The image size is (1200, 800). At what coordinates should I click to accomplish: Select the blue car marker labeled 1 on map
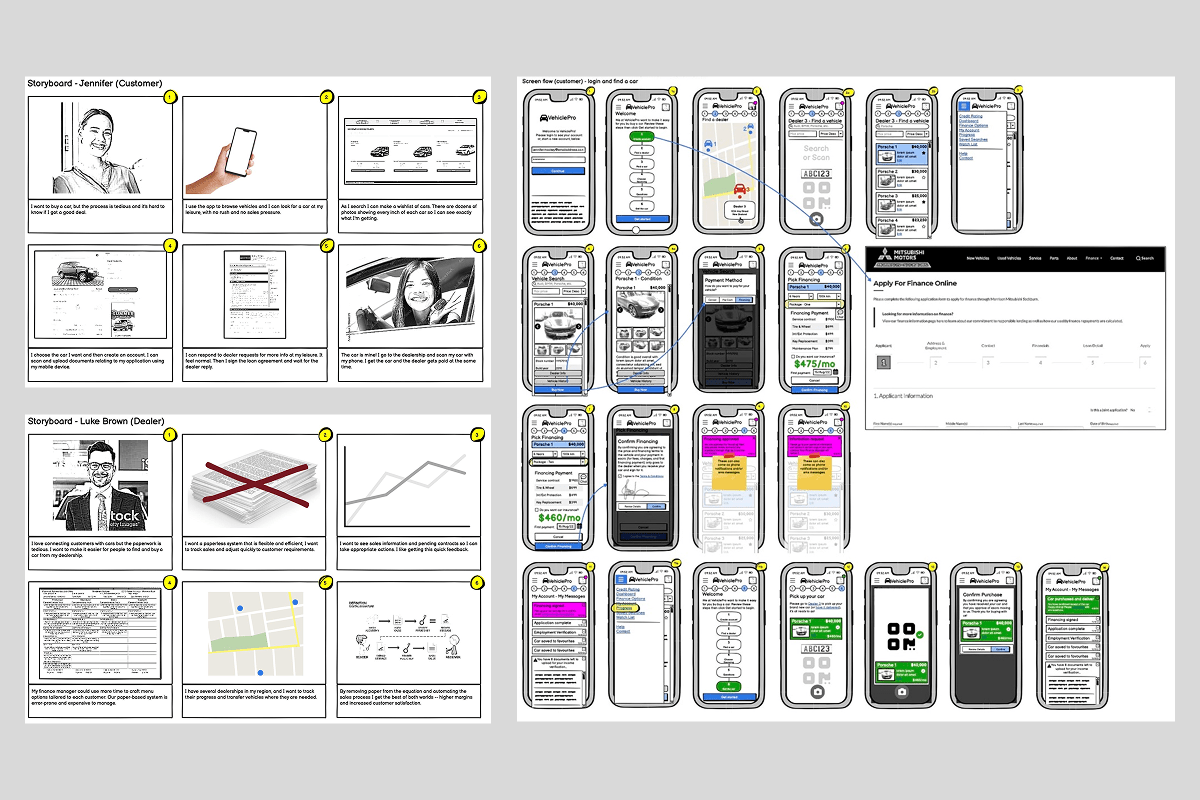point(709,143)
